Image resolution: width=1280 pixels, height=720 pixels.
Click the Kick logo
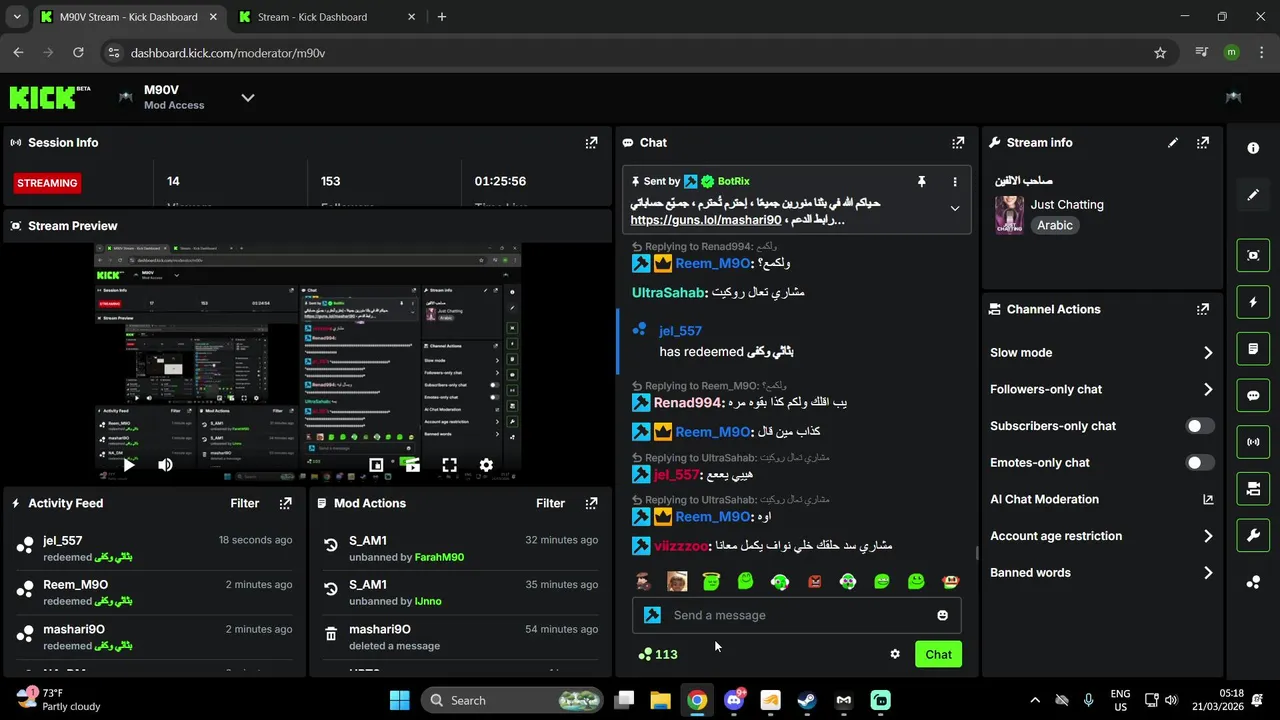pos(50,97)
